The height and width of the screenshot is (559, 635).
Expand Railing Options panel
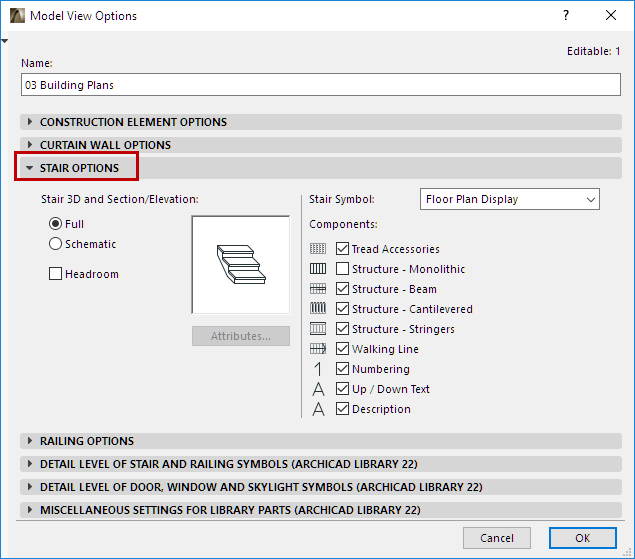pyautogui.click(x=321, y=441)
